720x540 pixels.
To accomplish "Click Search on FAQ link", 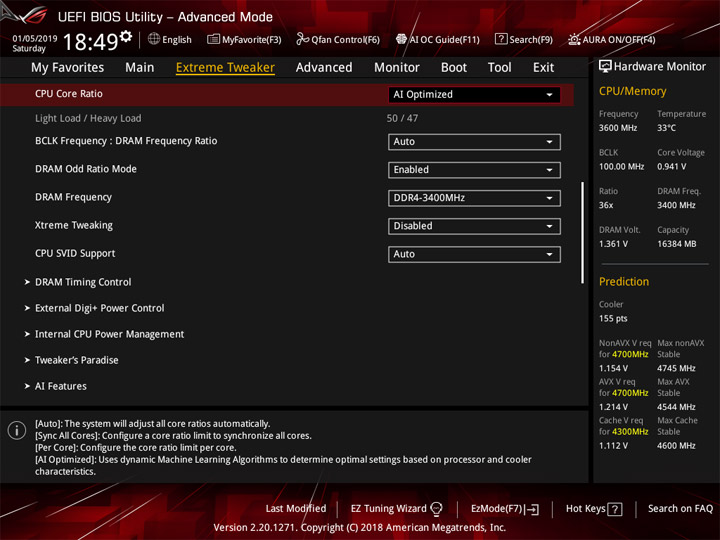I will [680, 509].
